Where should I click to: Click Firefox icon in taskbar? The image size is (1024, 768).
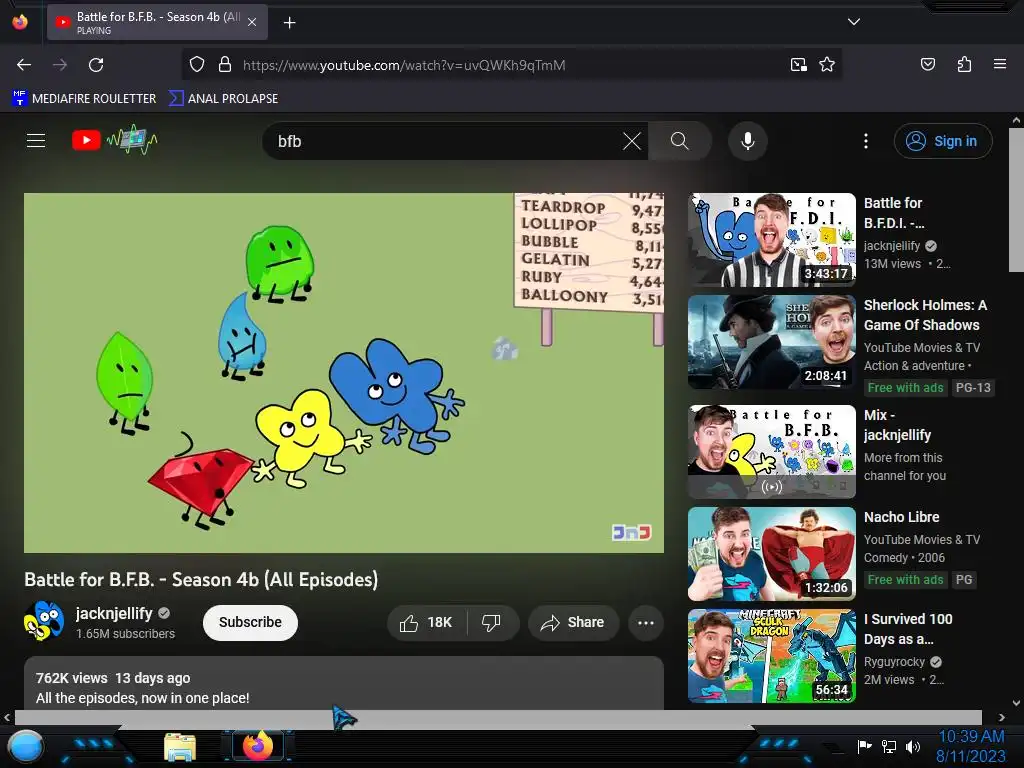click(x=257, y=746)
